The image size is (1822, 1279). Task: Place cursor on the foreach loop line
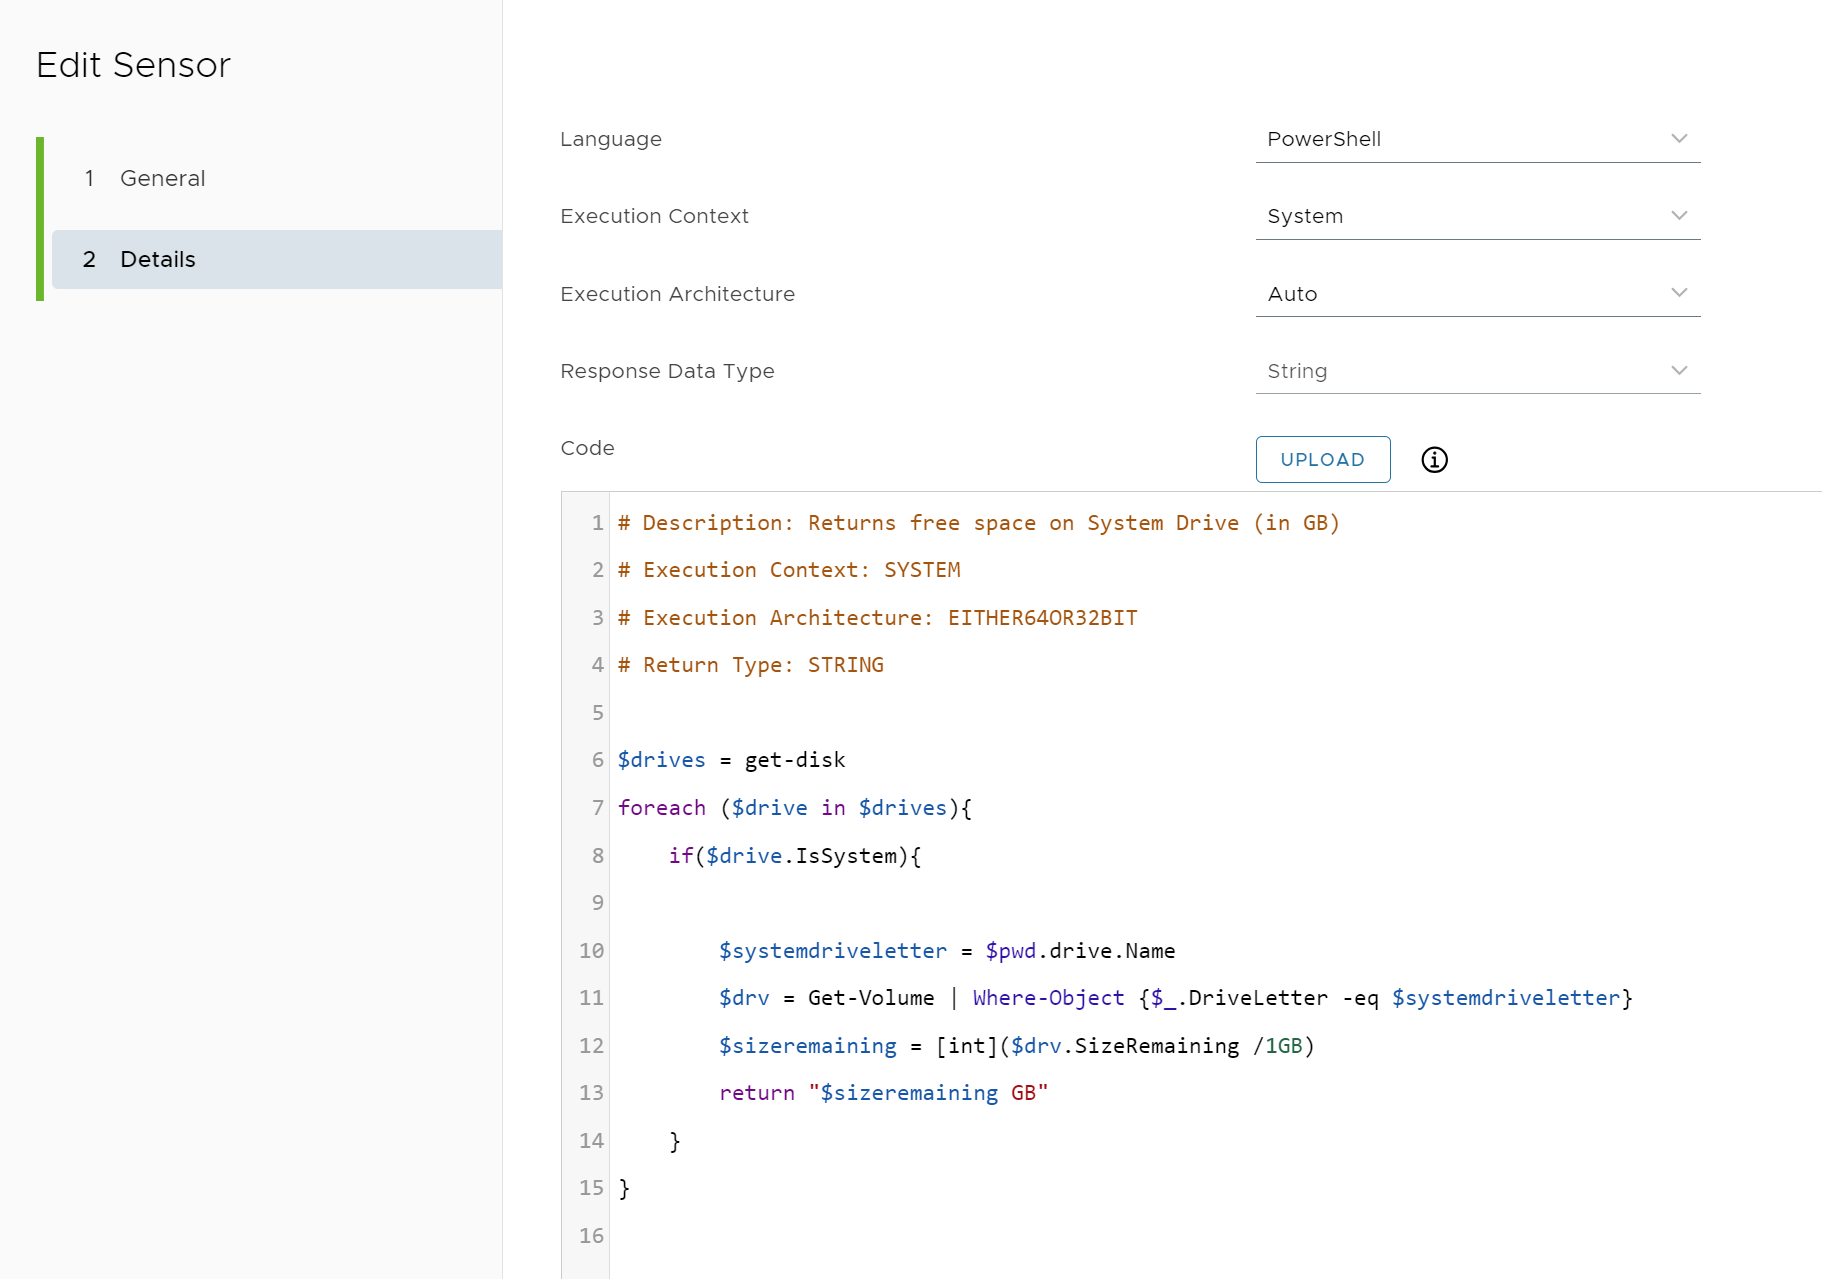794,808
